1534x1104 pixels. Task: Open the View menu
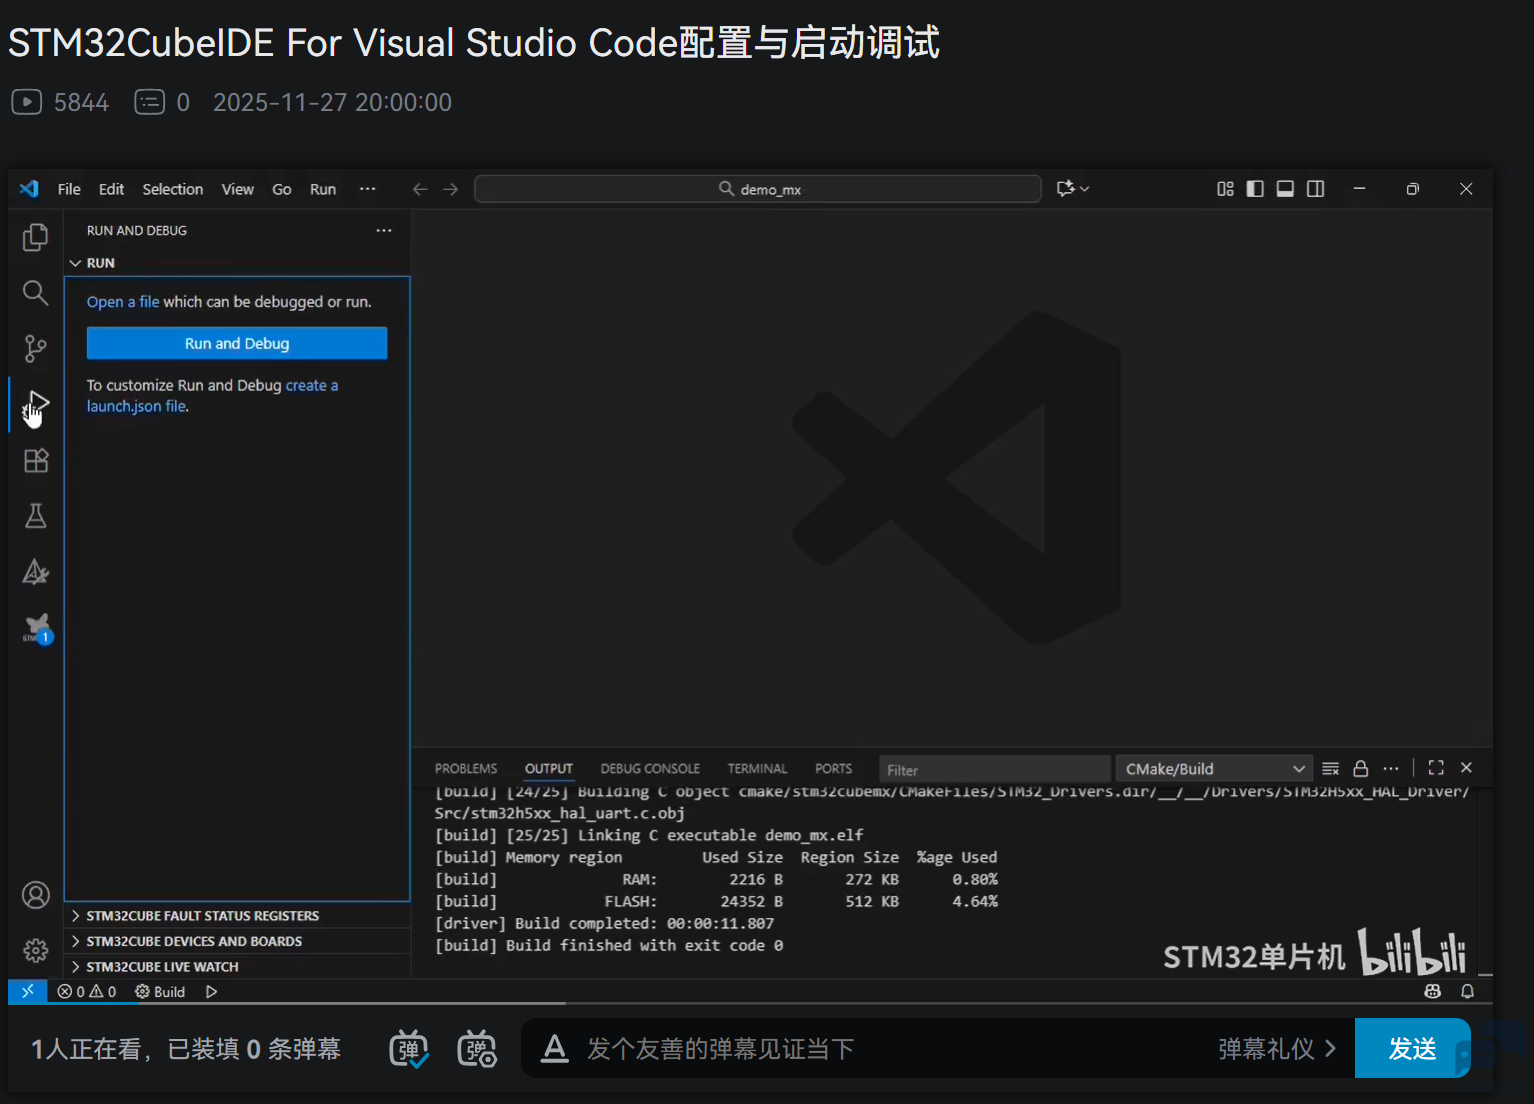237,189
